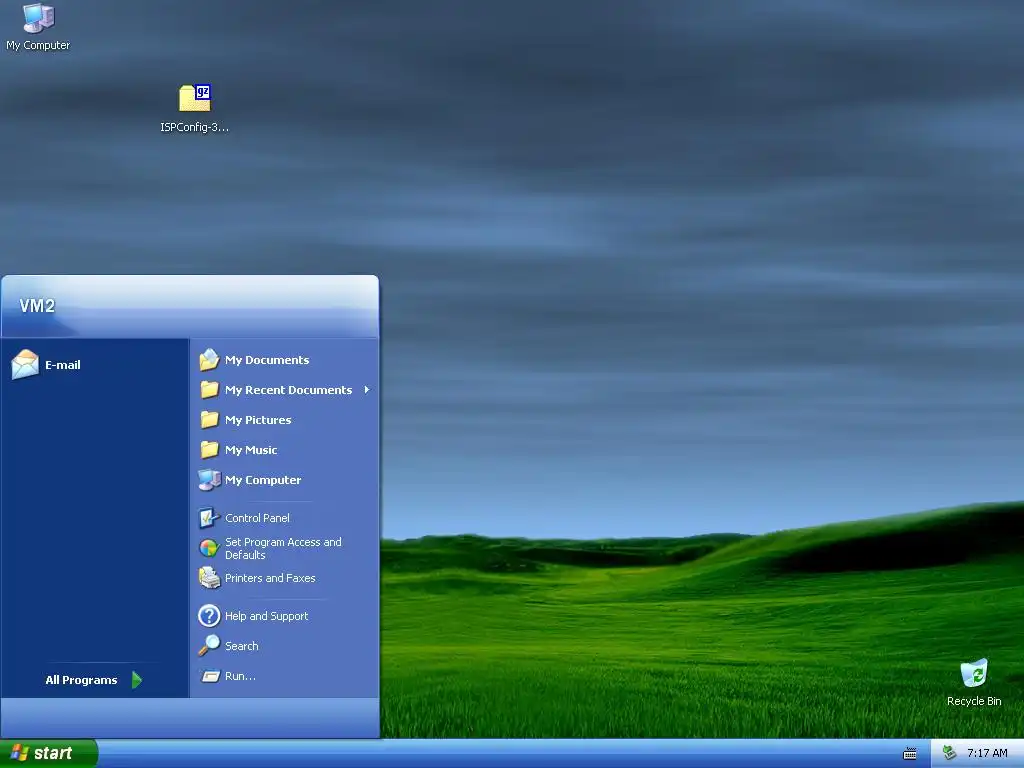Image resolution: width=1024 pixels, height=768 pixels.
Task: Click the Control Panel icon
Action: click(x=209, y=518)
